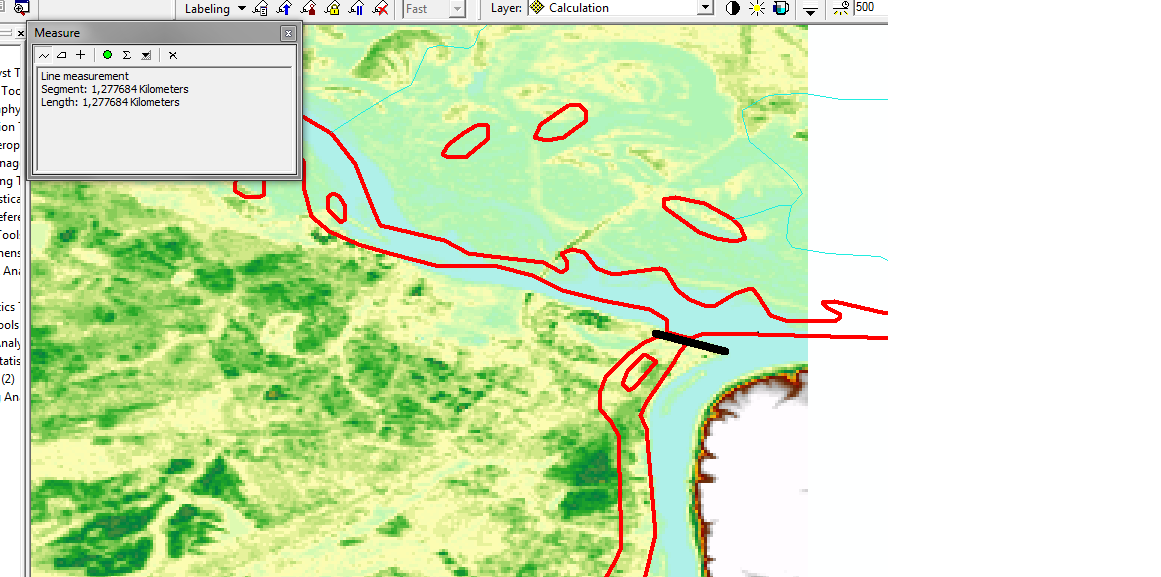
Task: Open the Label Manager icon
Action: pyautogui.click(x=261, y=9)
